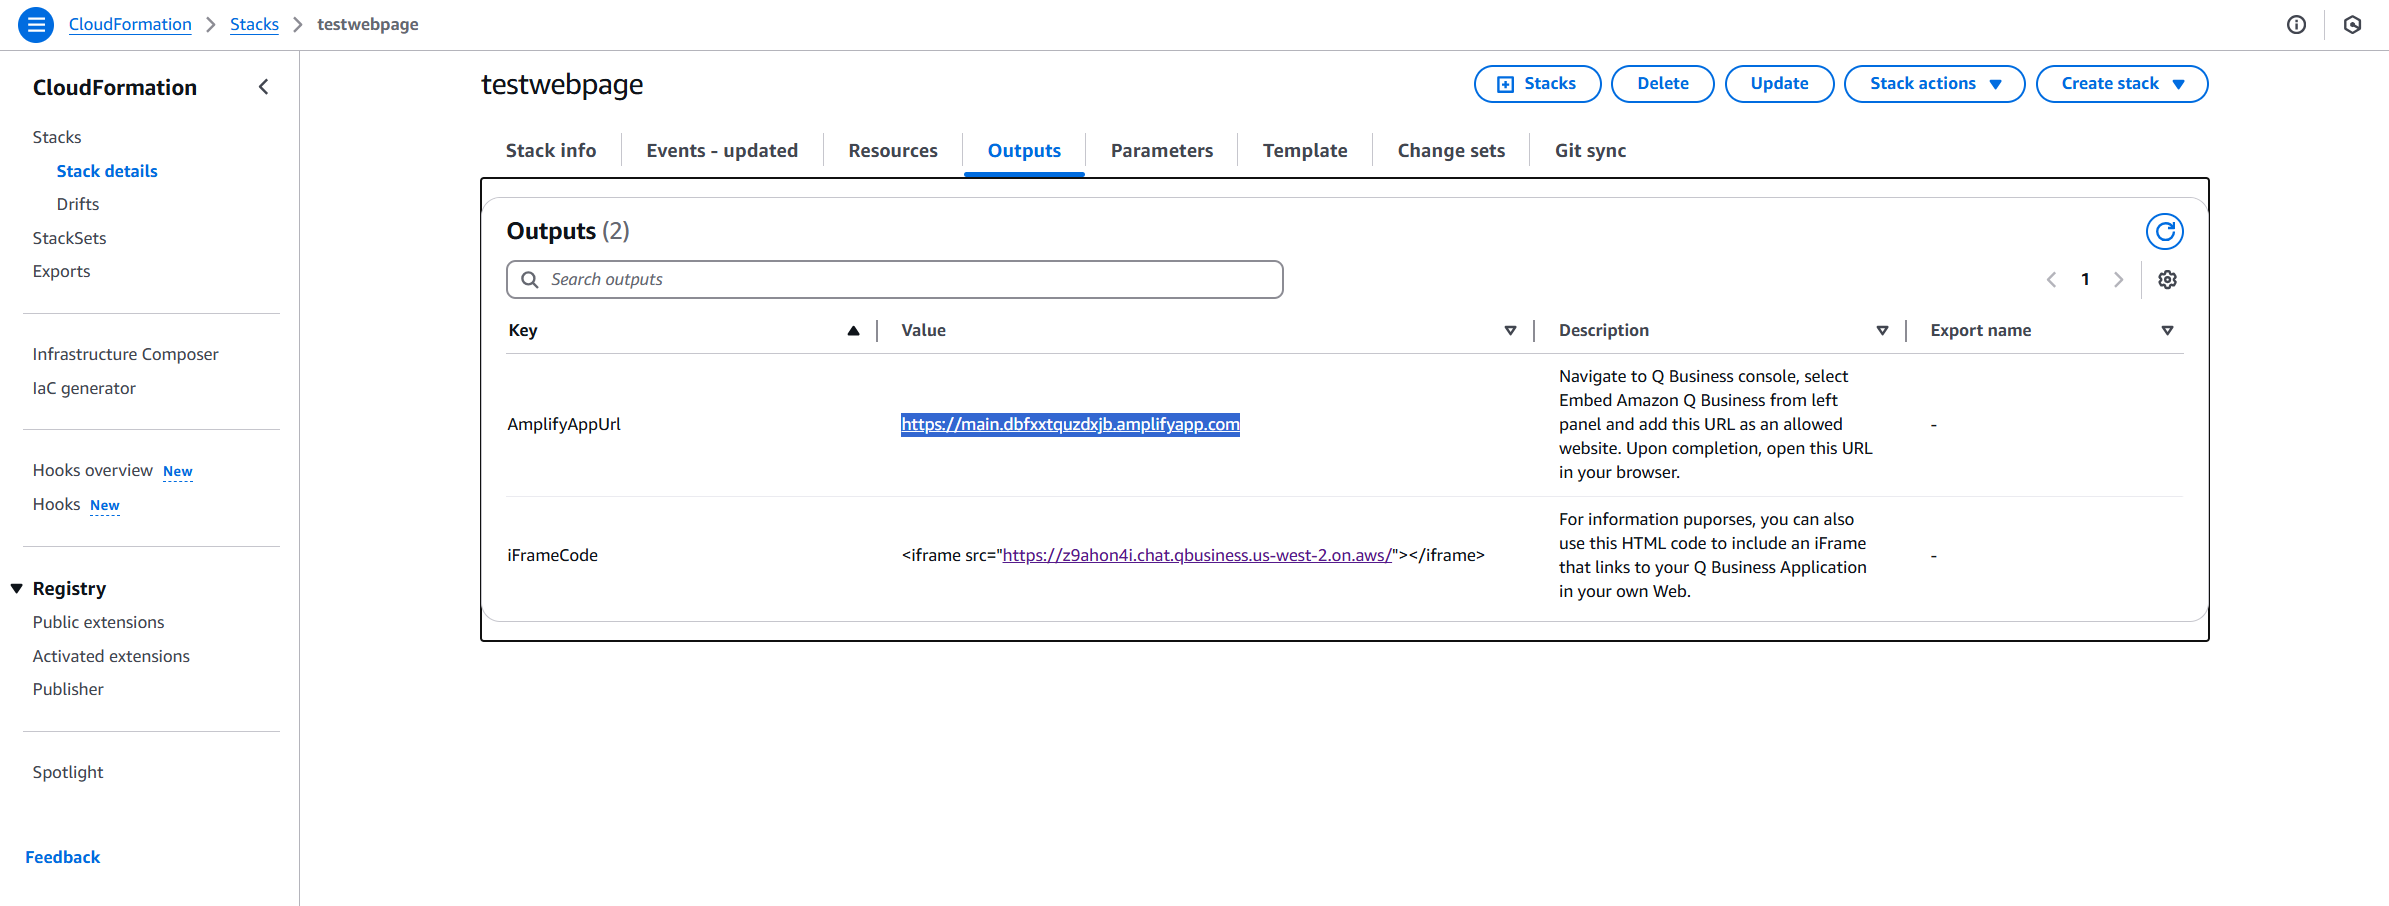
Task: Open Hooks overview in the sidebar
Action: click(x=93, y=471)
